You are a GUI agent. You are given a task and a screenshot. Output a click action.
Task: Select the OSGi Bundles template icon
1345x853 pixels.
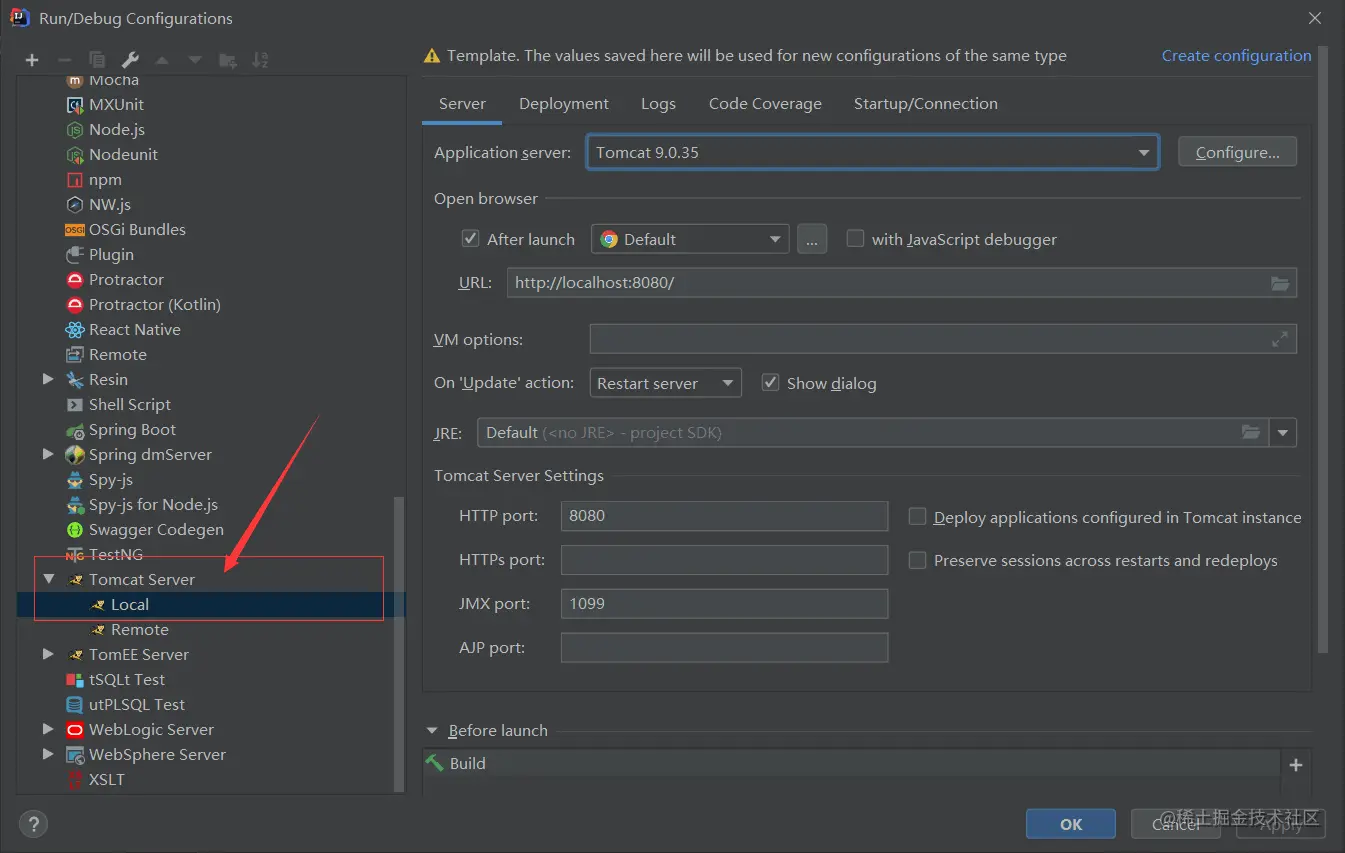[74, 230]
